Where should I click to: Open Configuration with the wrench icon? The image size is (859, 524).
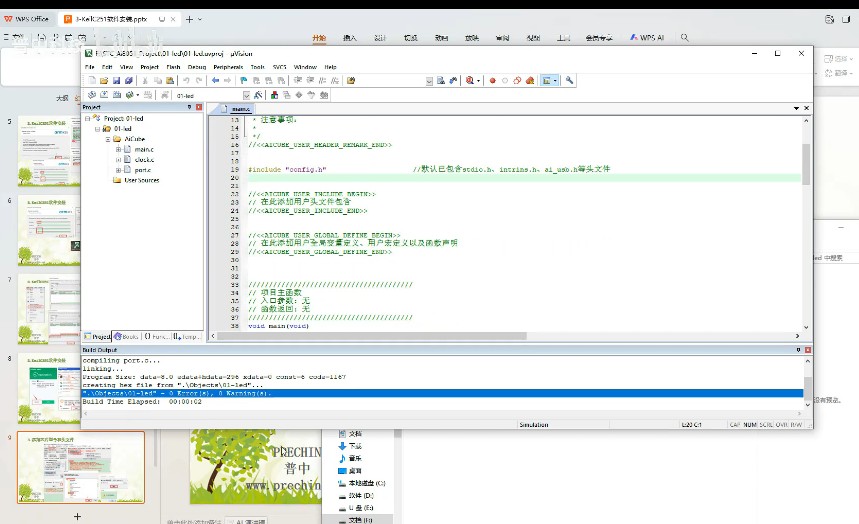(570, 80)
